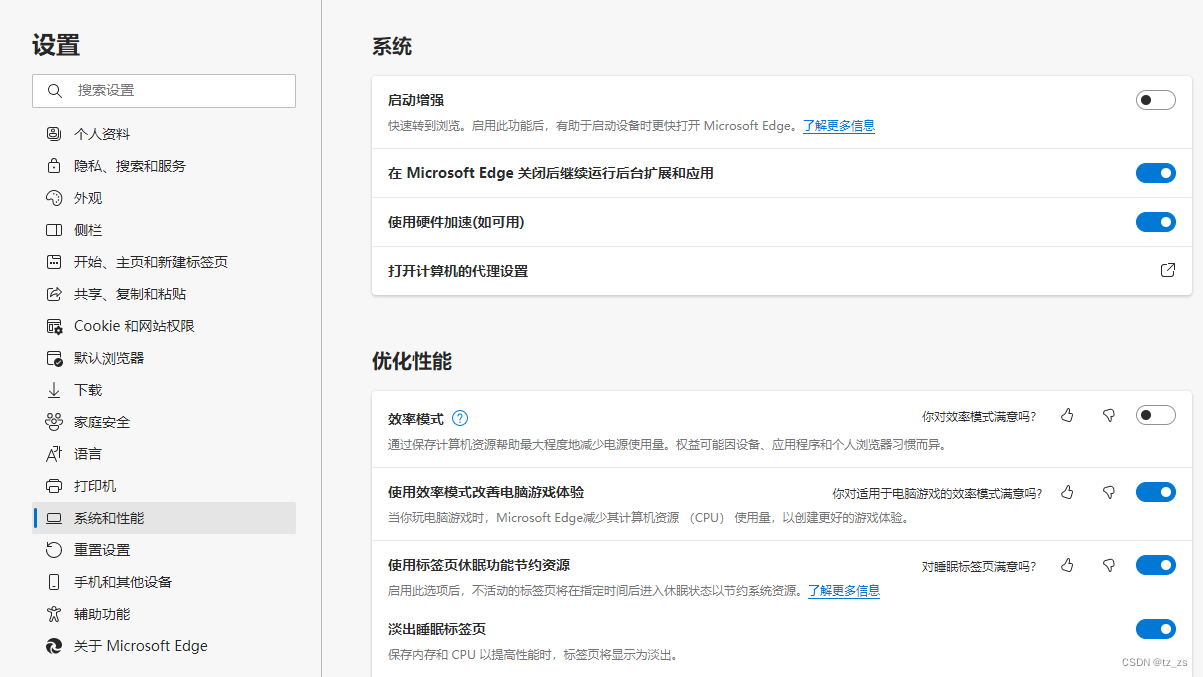Toggle 使用效率模式改善电脑游戏体验 switch
The height and width of the screenshot is (677, 1203).
pos(1155,492)
